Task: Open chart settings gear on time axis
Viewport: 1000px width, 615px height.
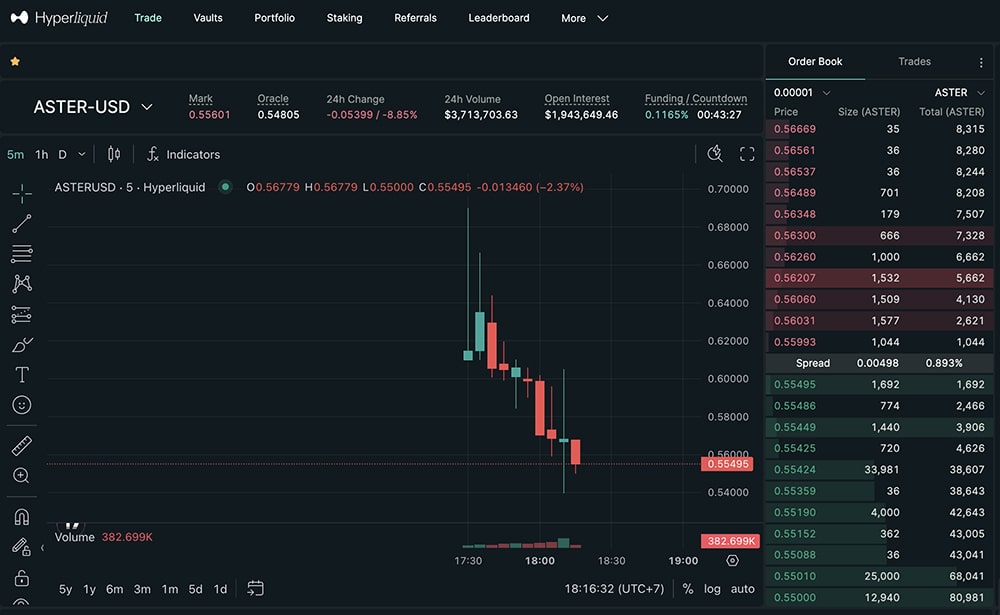Action: coord(732,560)
